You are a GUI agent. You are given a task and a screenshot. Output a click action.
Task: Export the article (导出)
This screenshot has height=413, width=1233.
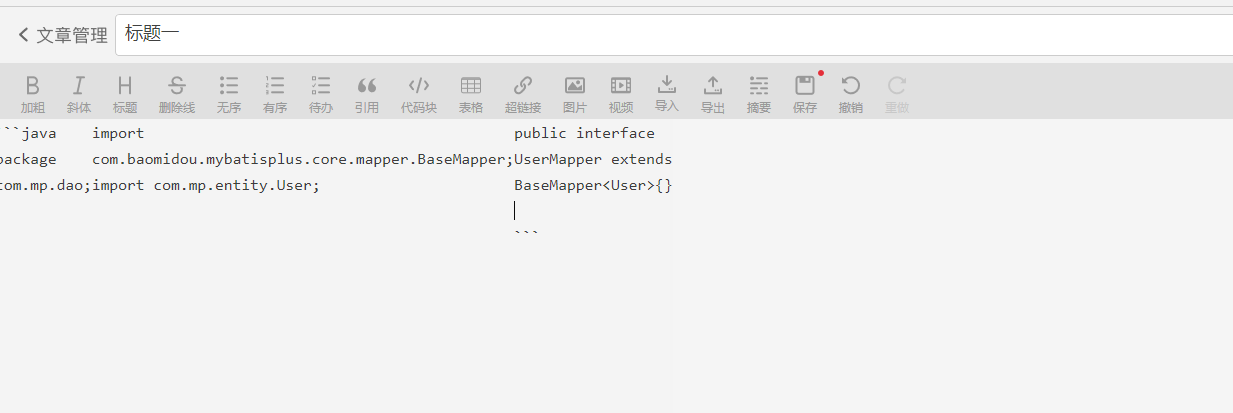[713, 95]
